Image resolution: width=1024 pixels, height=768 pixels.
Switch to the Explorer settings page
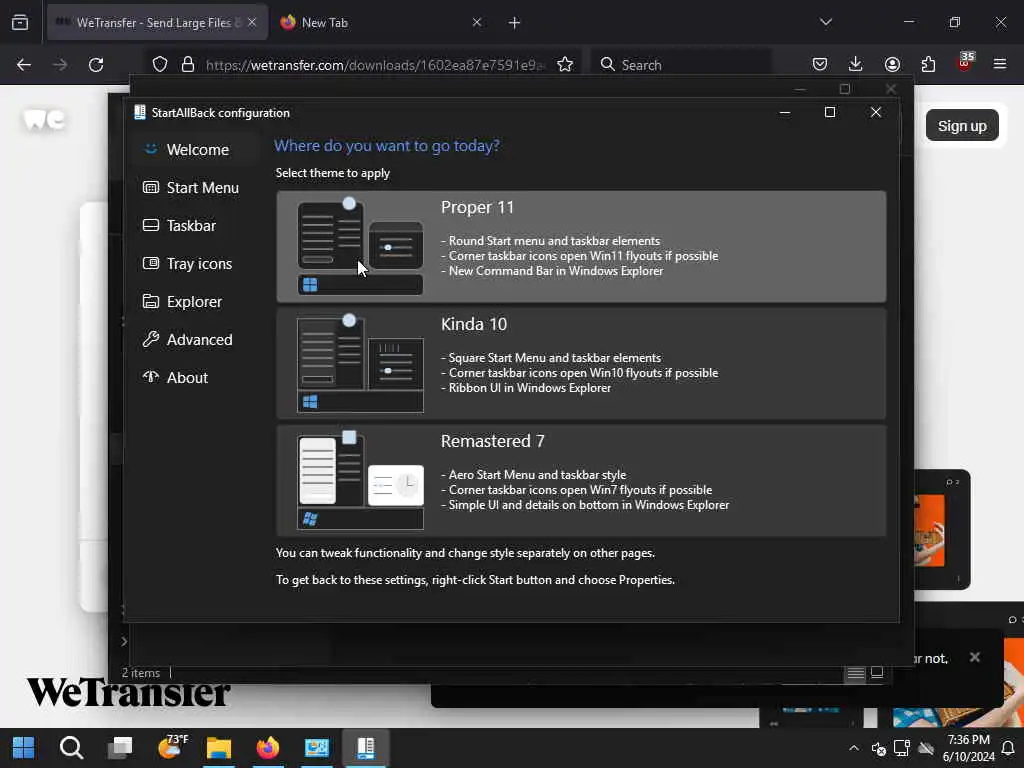click(195, 302)
